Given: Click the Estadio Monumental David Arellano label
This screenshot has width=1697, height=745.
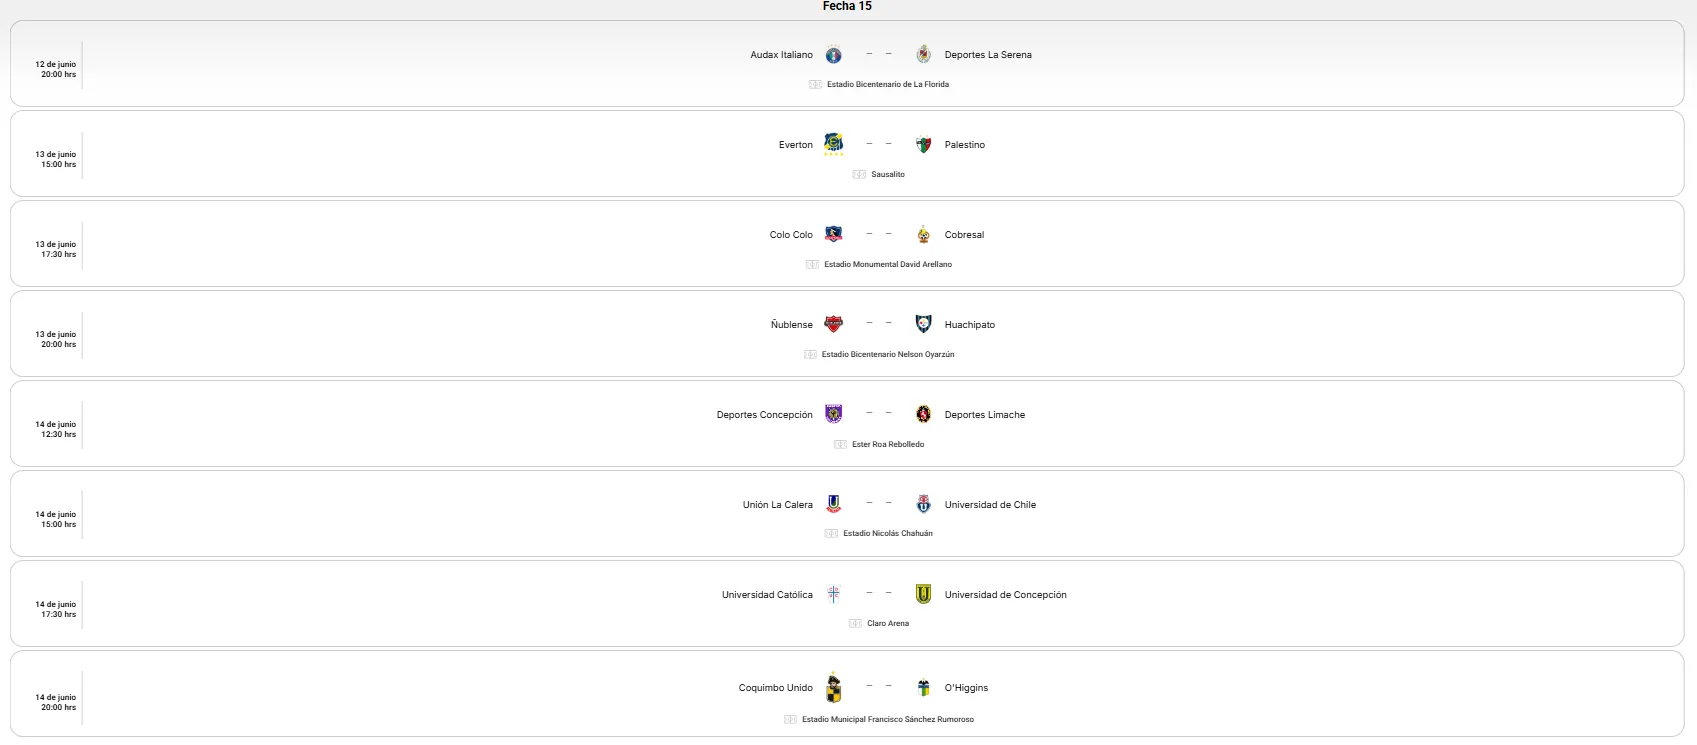Looking at the screenshot, I should click(887, 265).
